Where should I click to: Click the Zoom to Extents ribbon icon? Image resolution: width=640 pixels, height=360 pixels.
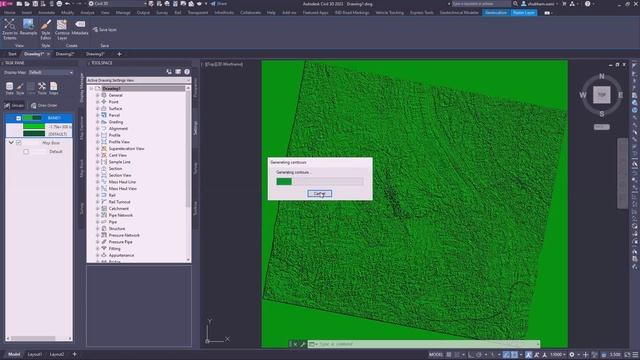[x=10, y=29]
